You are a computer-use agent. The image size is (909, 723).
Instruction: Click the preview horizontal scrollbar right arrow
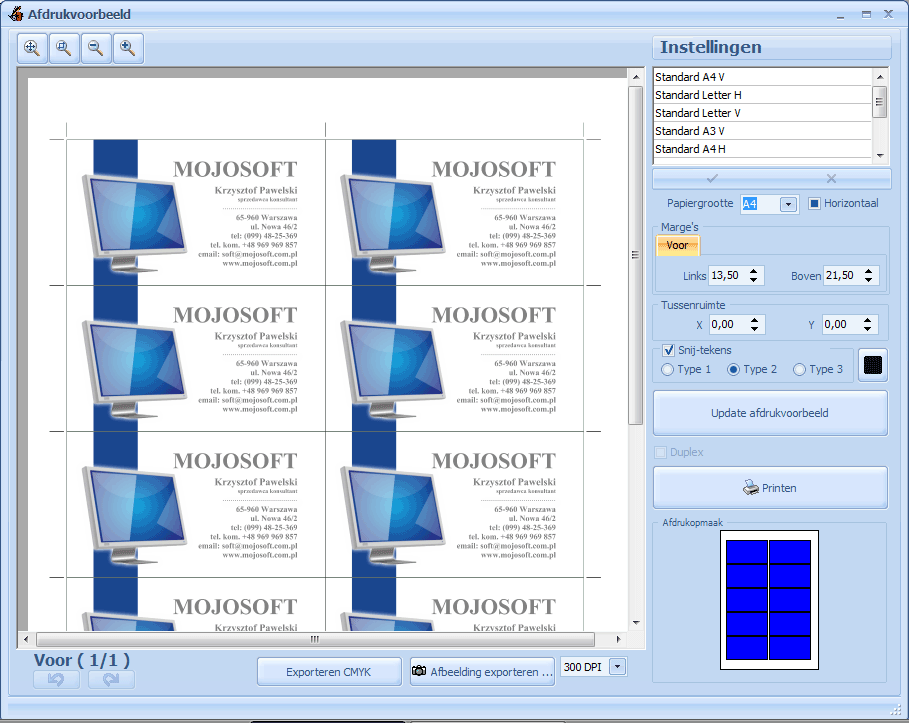click(619, 639)
